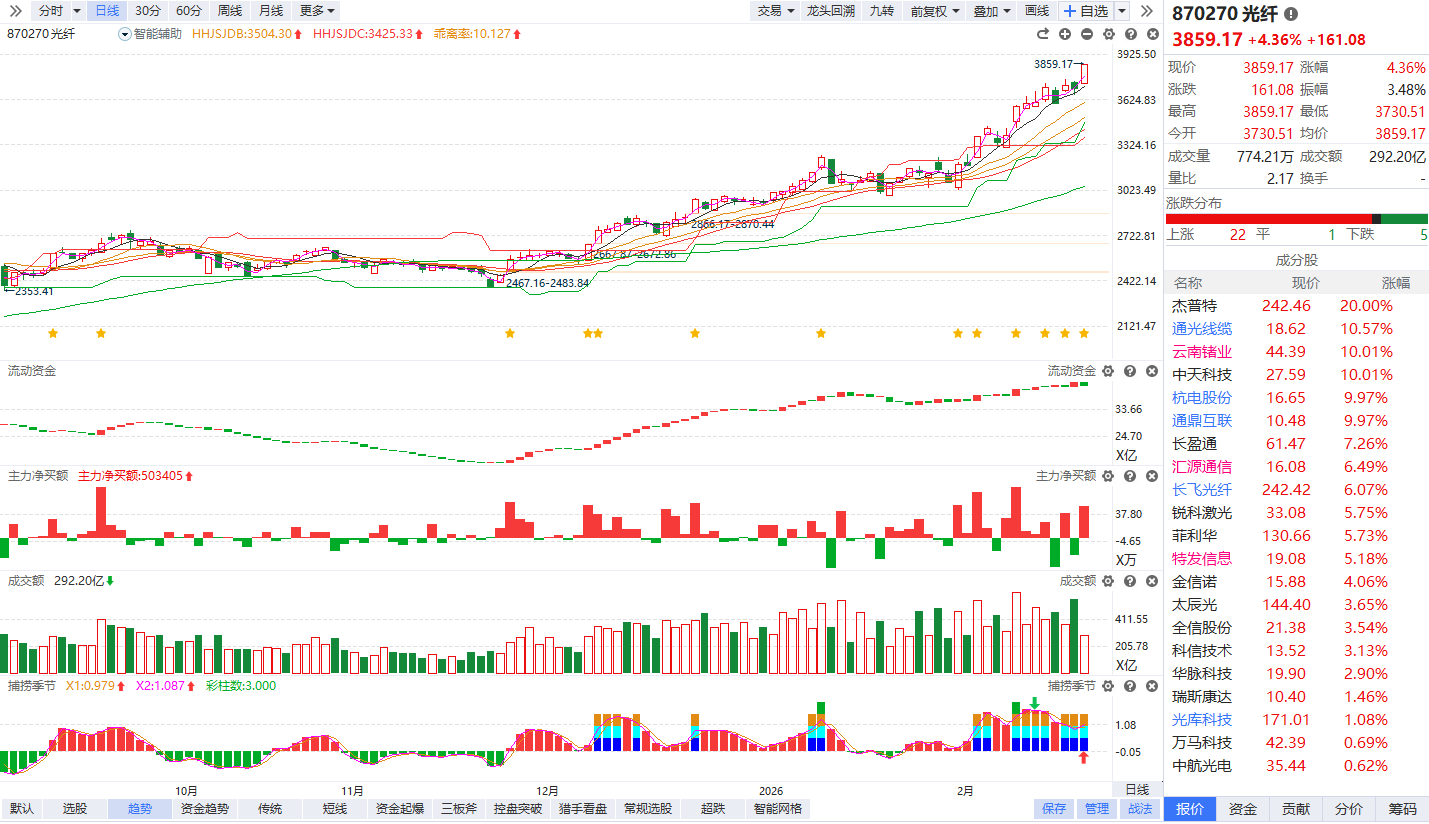The width and height of the screenshot is (1429, 824).
Task: Switch chart period to 60分
Action: [188, 11]
